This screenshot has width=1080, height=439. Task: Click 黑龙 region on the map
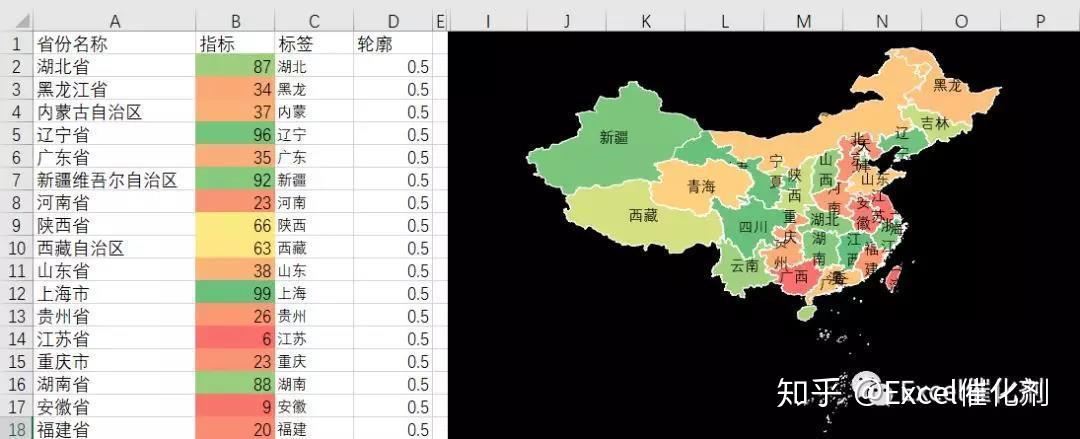tap(947, 85)
